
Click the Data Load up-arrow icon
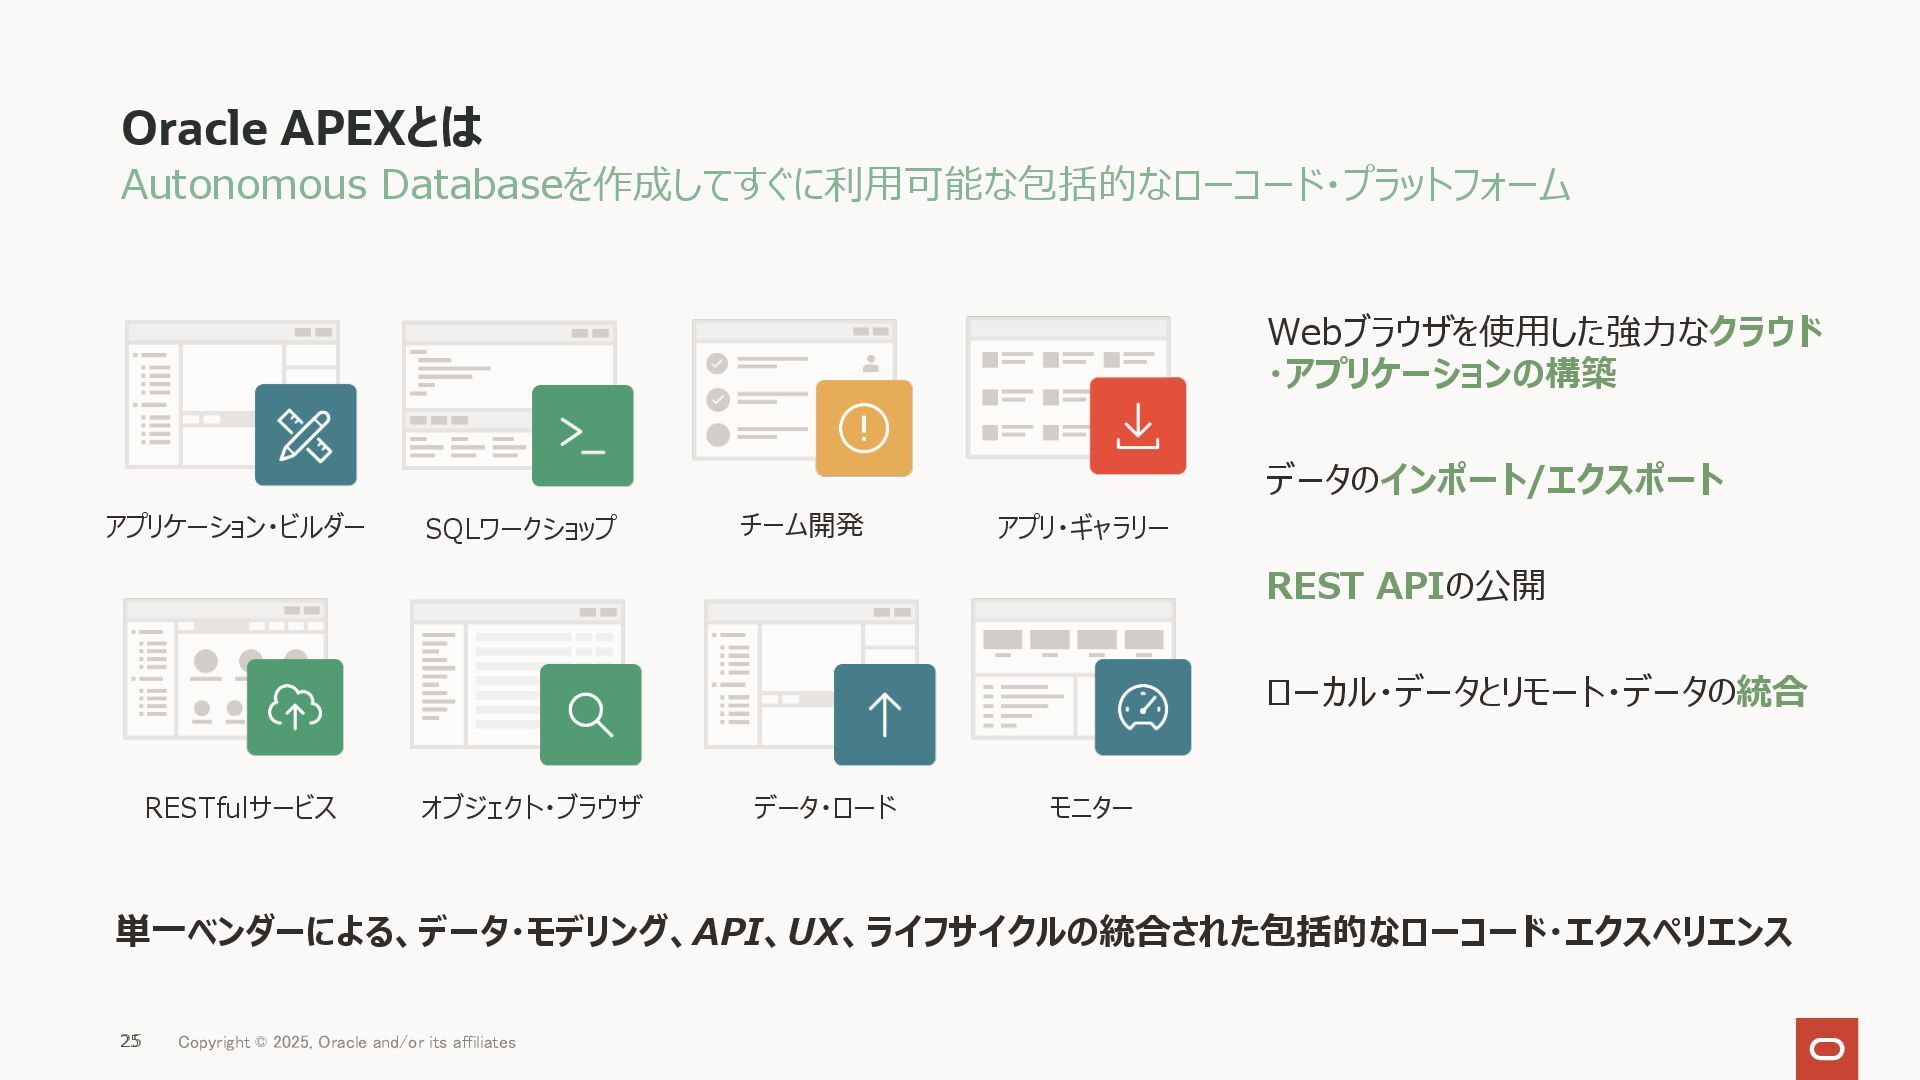click(885, 715)
